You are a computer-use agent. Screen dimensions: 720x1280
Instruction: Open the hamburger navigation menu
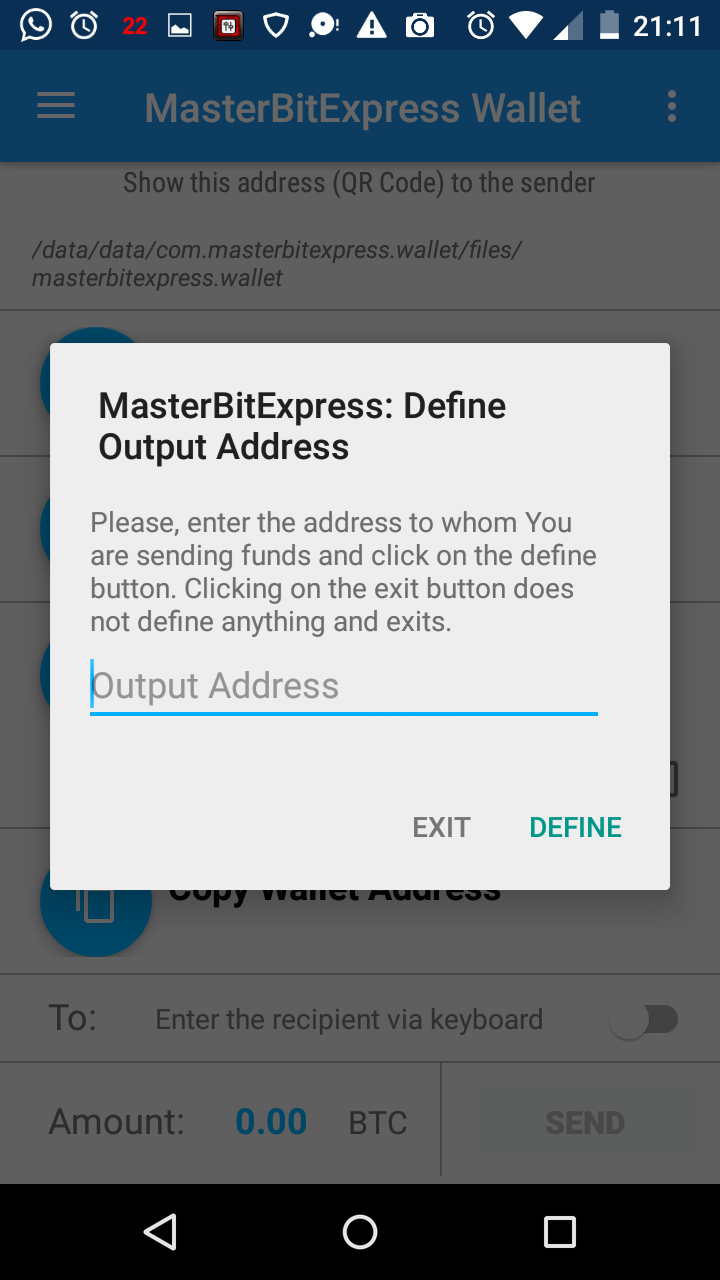pos(56,106)
